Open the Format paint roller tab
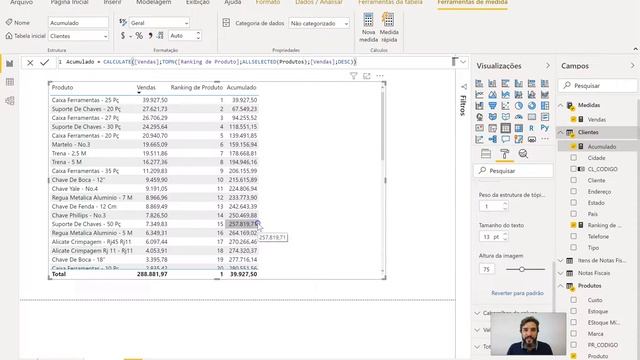This screenshot has height=360, width=640. coord(504,154)
